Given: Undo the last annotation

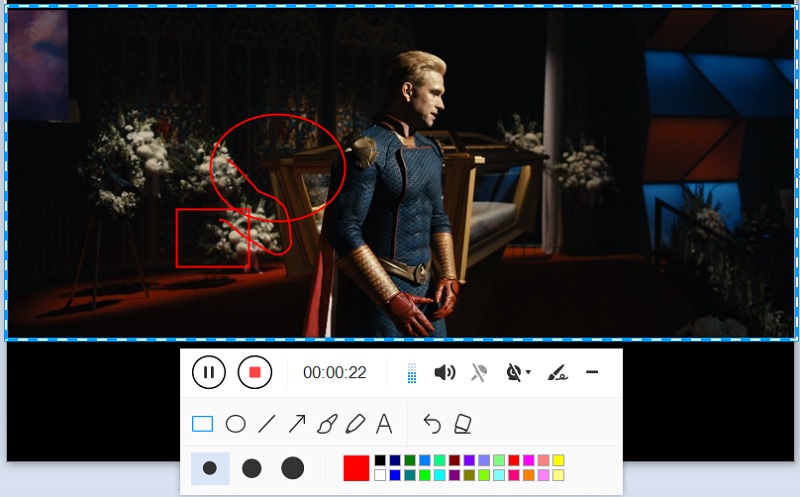Looking at the screenshot, I should tap(432, 424).
